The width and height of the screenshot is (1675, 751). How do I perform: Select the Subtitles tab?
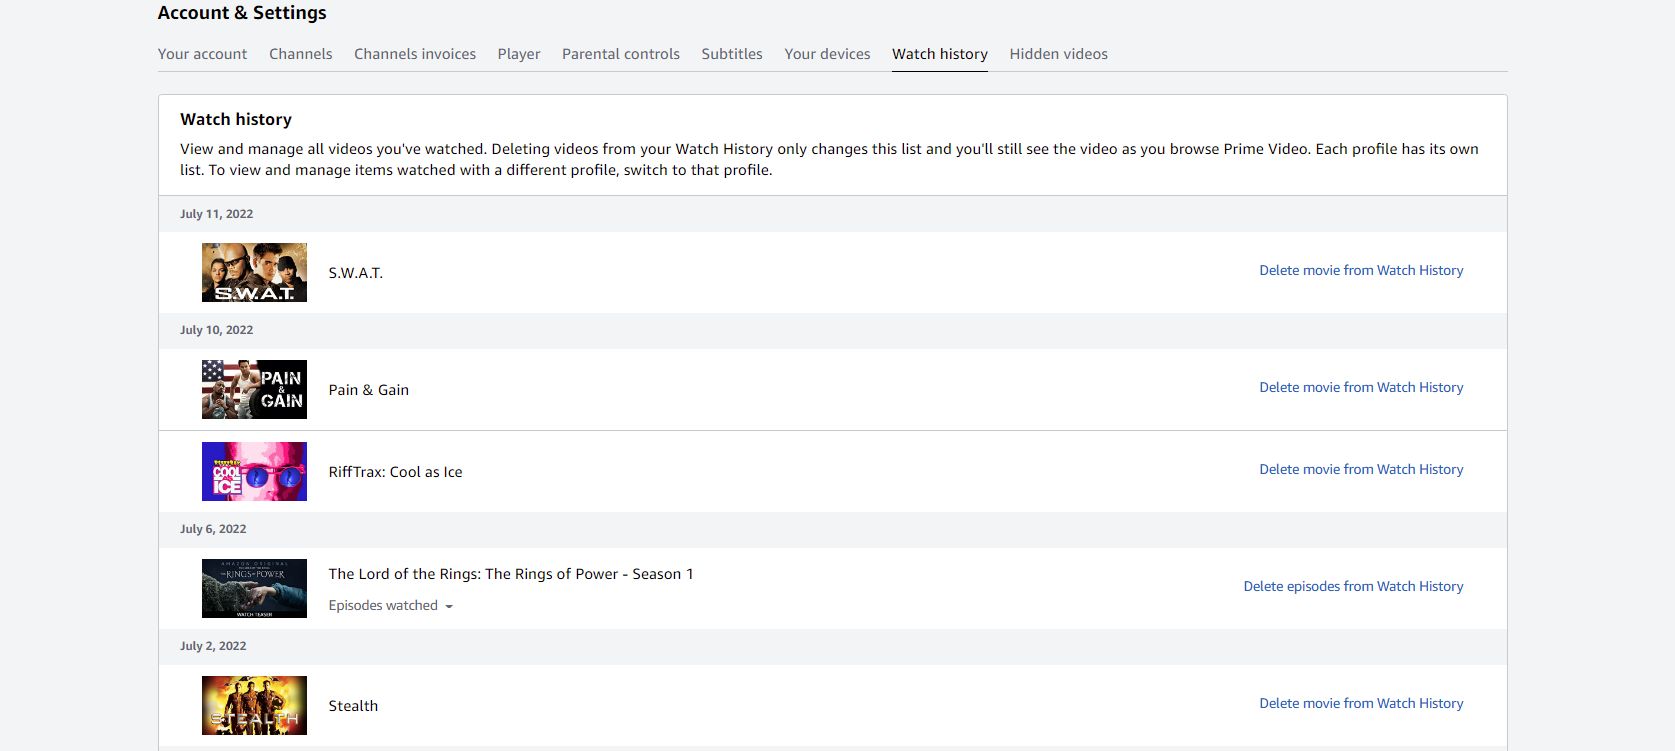coord(732,54)
